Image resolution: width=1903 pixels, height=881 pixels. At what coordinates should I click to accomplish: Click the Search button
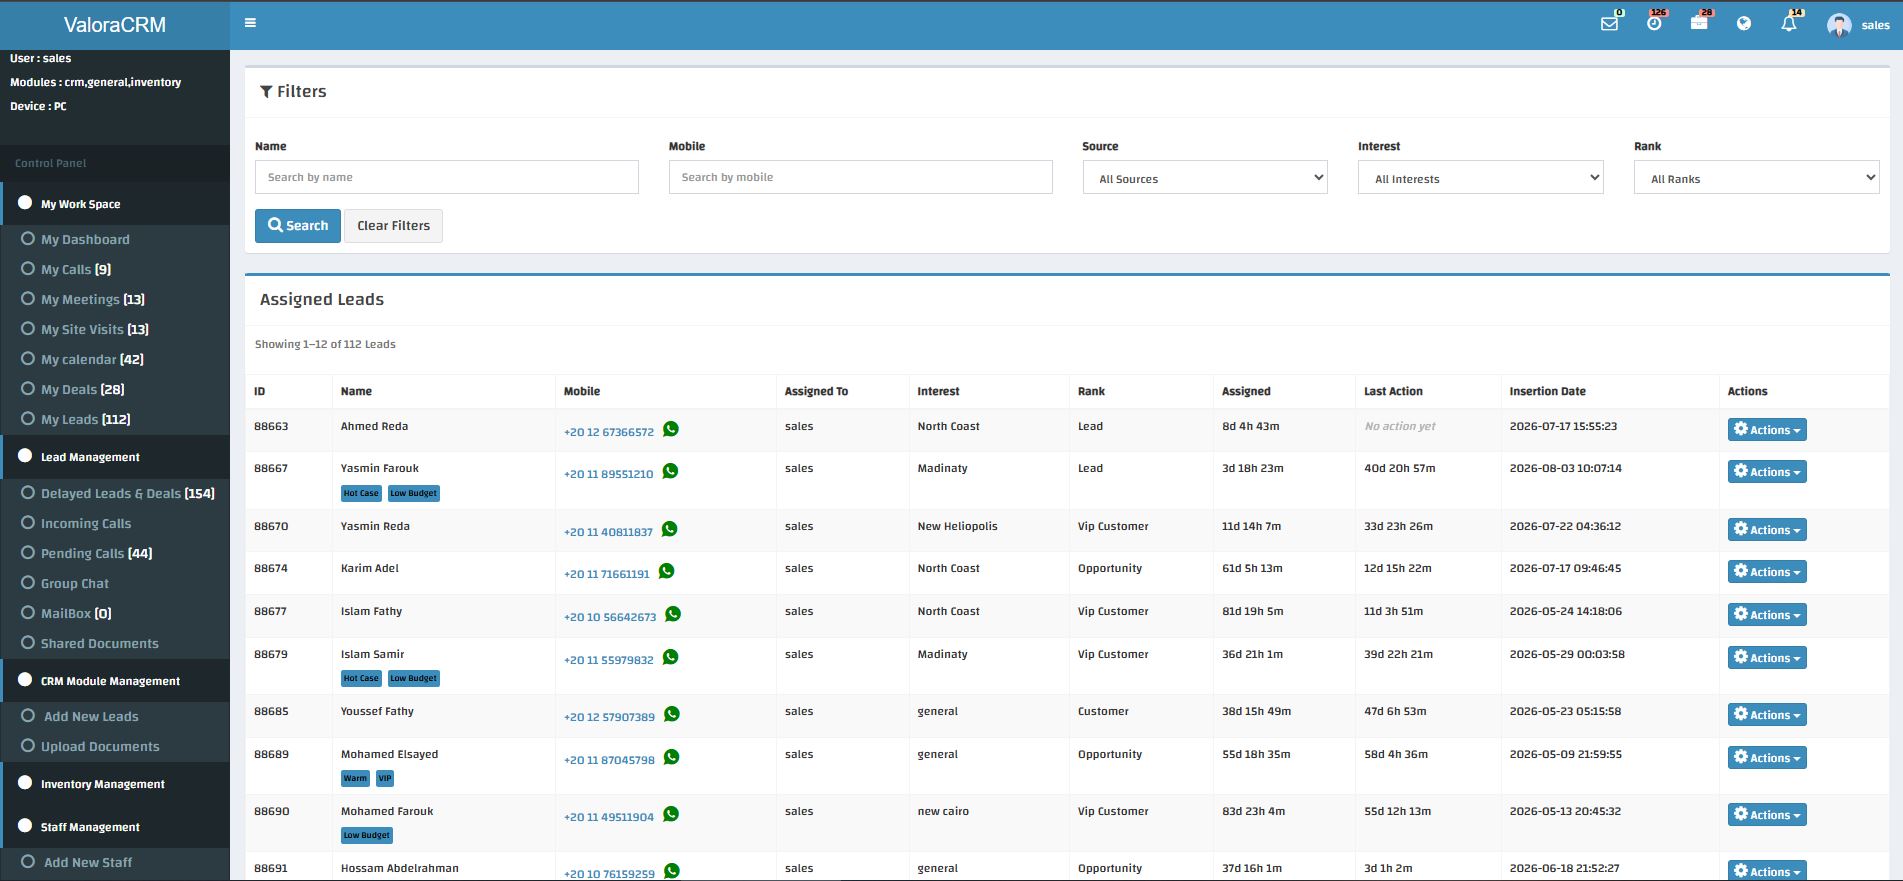298,226
